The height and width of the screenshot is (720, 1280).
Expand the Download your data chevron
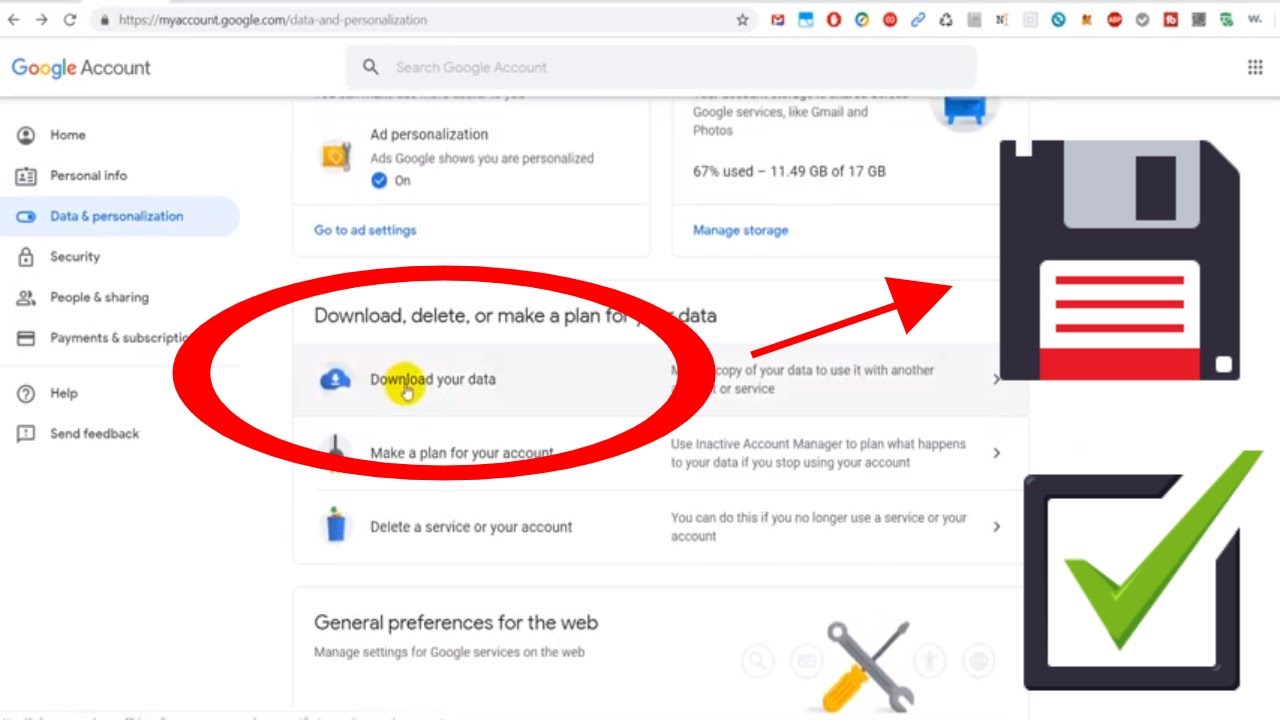pyautogui.click(x=996, y=379)
